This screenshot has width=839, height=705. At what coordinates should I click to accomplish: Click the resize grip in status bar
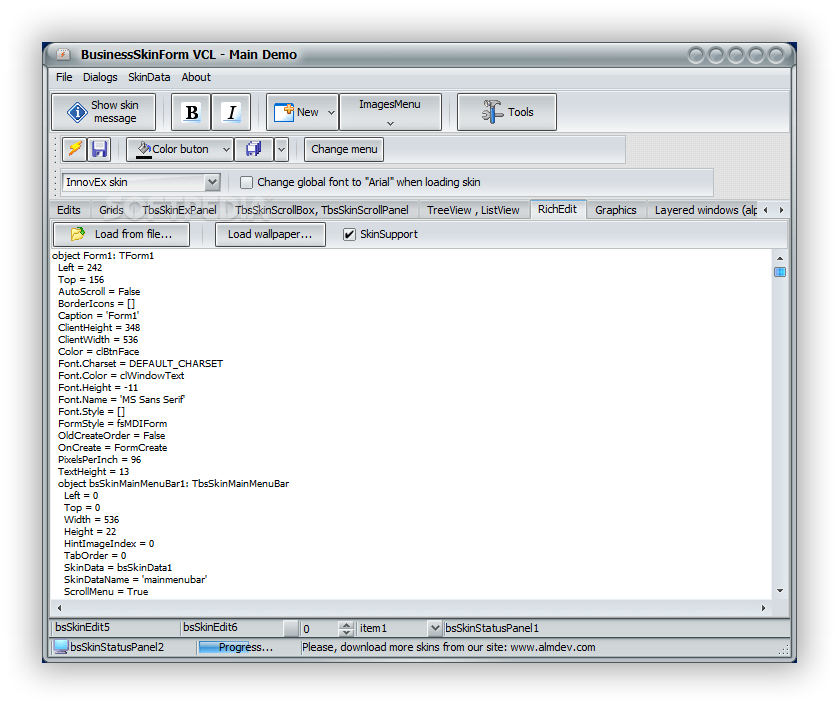pos(783,650)
